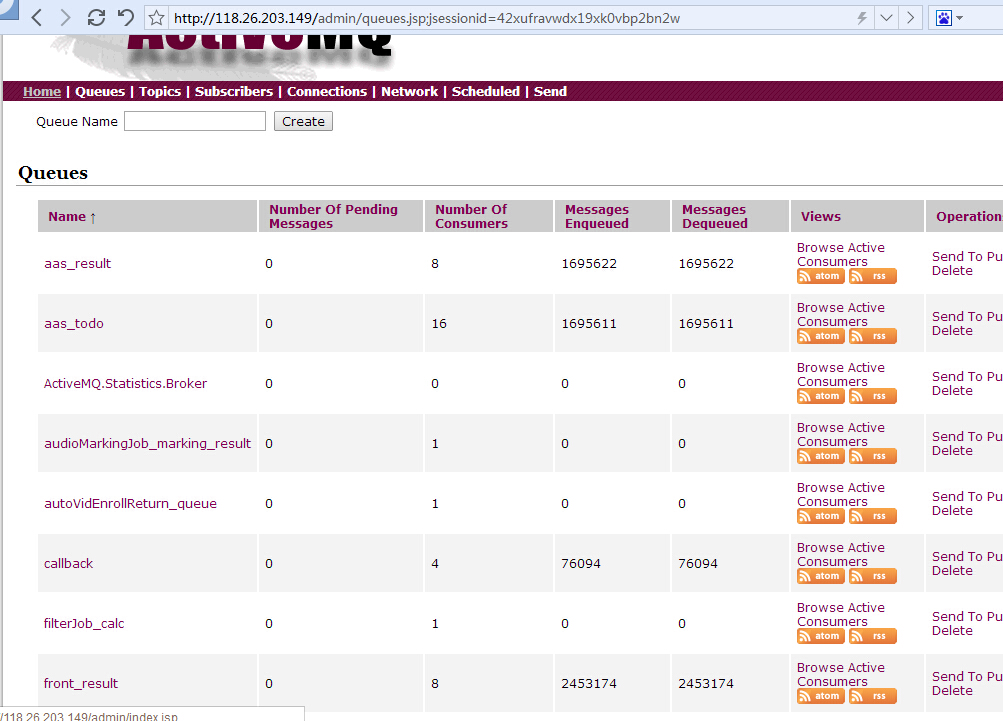Sort by Number Of Consumers header
This screenshot has width=1003, height=721.
click(471, 216)
